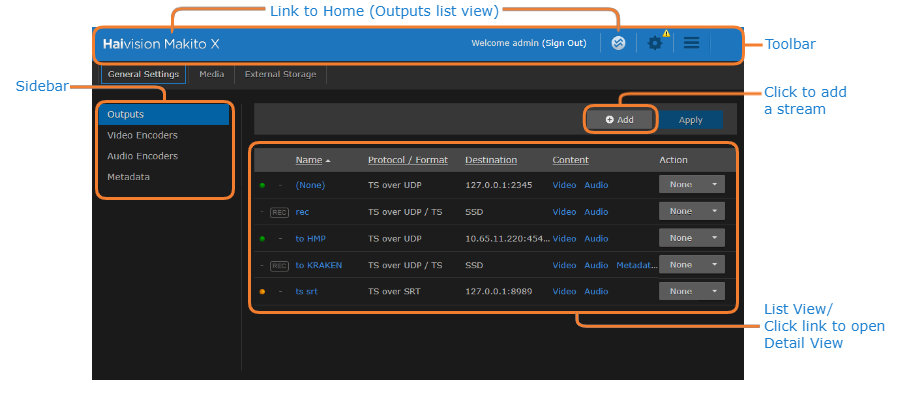Open the streaming home icon in toolbar
The image size is (905, 400).
tap(618, 44)
